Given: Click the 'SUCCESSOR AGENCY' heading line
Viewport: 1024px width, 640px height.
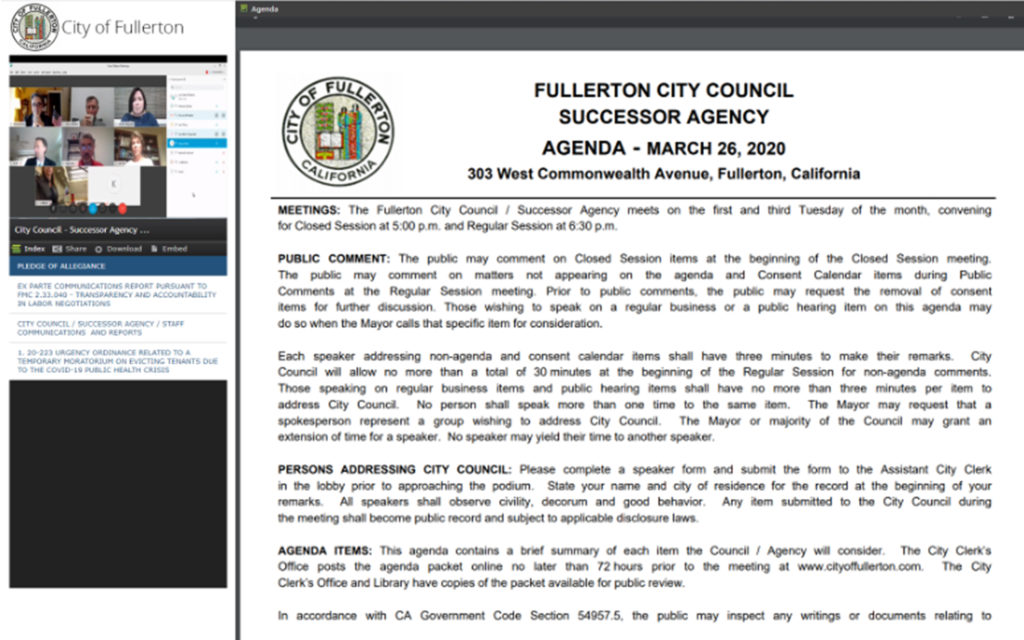Looking at the screenshot, I should 664,117.
